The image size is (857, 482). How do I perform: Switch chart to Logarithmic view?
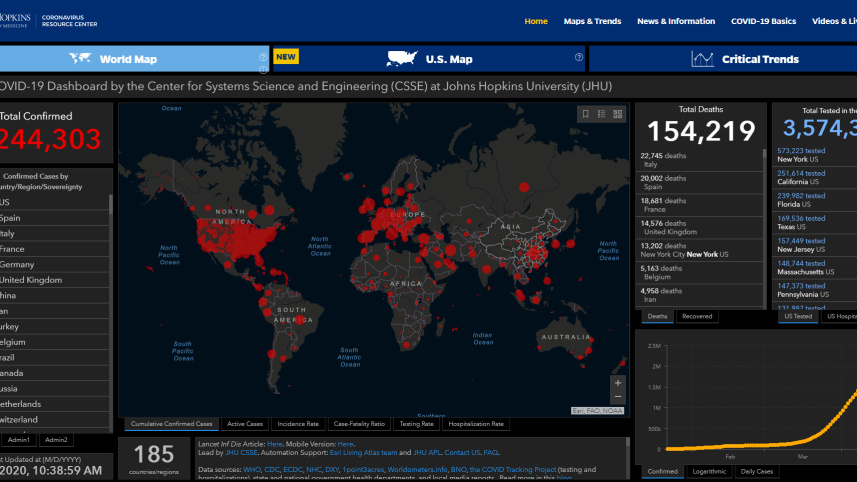(708, 471)
